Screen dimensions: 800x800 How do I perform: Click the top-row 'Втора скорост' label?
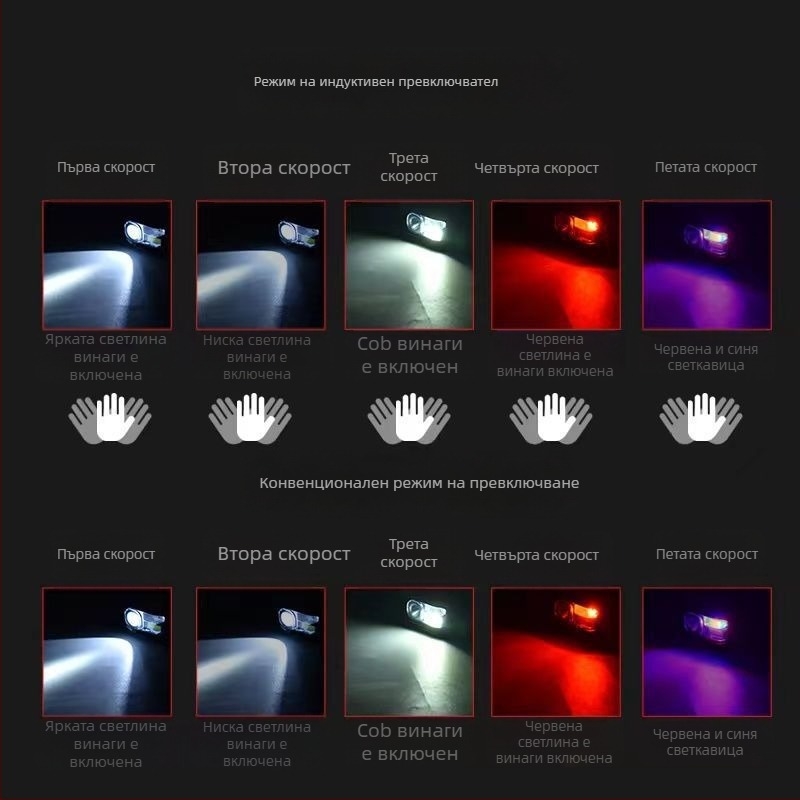[284, 168]
